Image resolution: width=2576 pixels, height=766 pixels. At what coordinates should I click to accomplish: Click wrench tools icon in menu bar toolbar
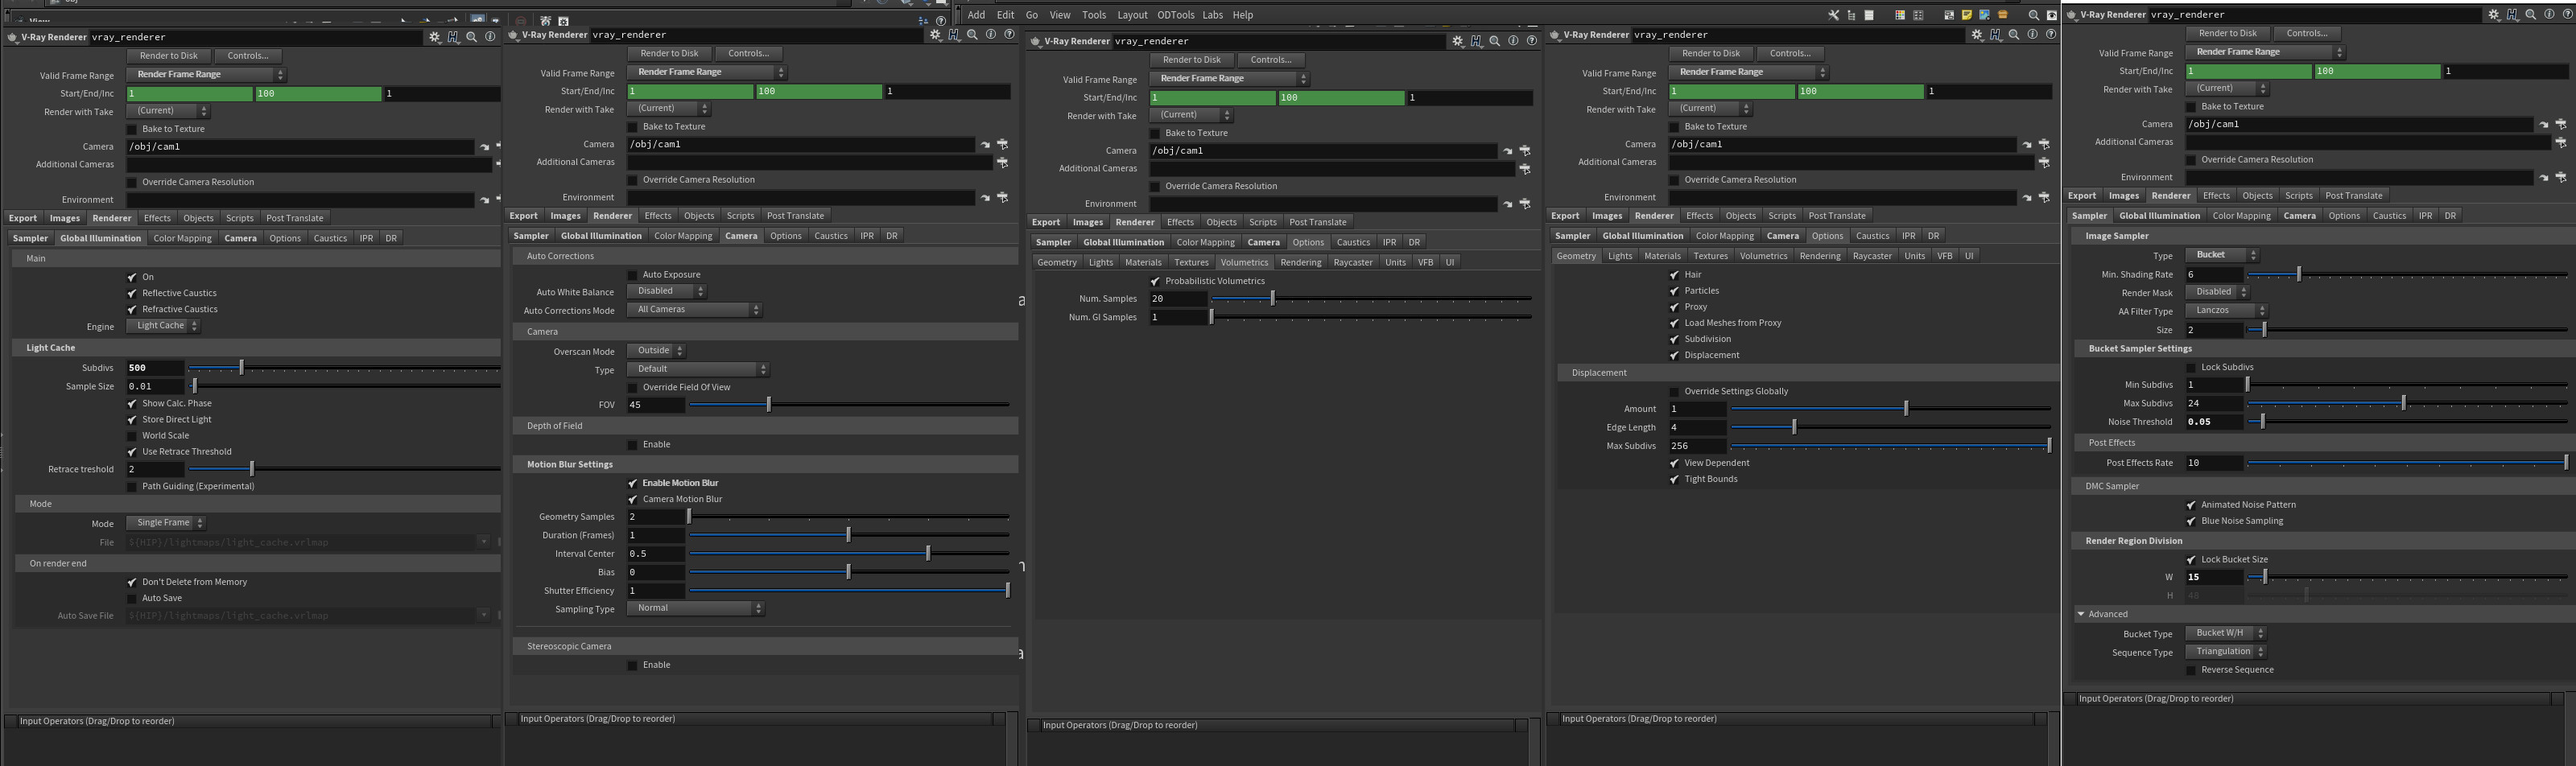(x=1833, y=15)
